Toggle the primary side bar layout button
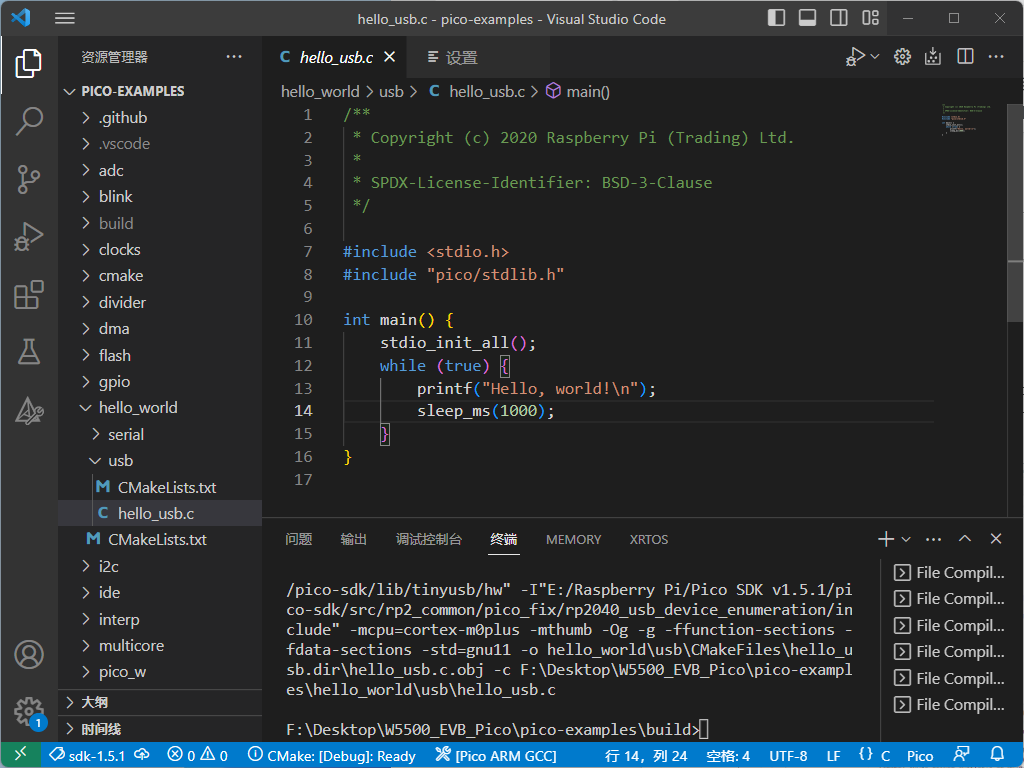 (777, 19)
